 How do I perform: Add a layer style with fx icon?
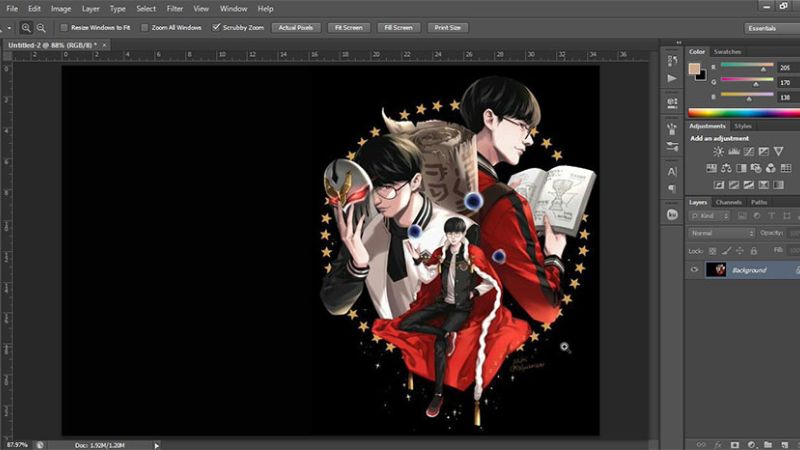pos(718,445)
